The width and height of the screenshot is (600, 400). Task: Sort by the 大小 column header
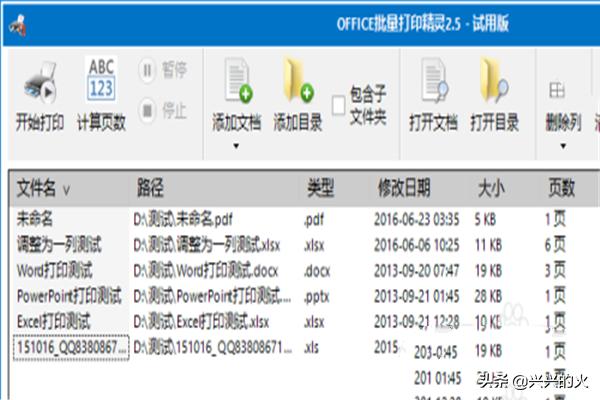(491, 188)
